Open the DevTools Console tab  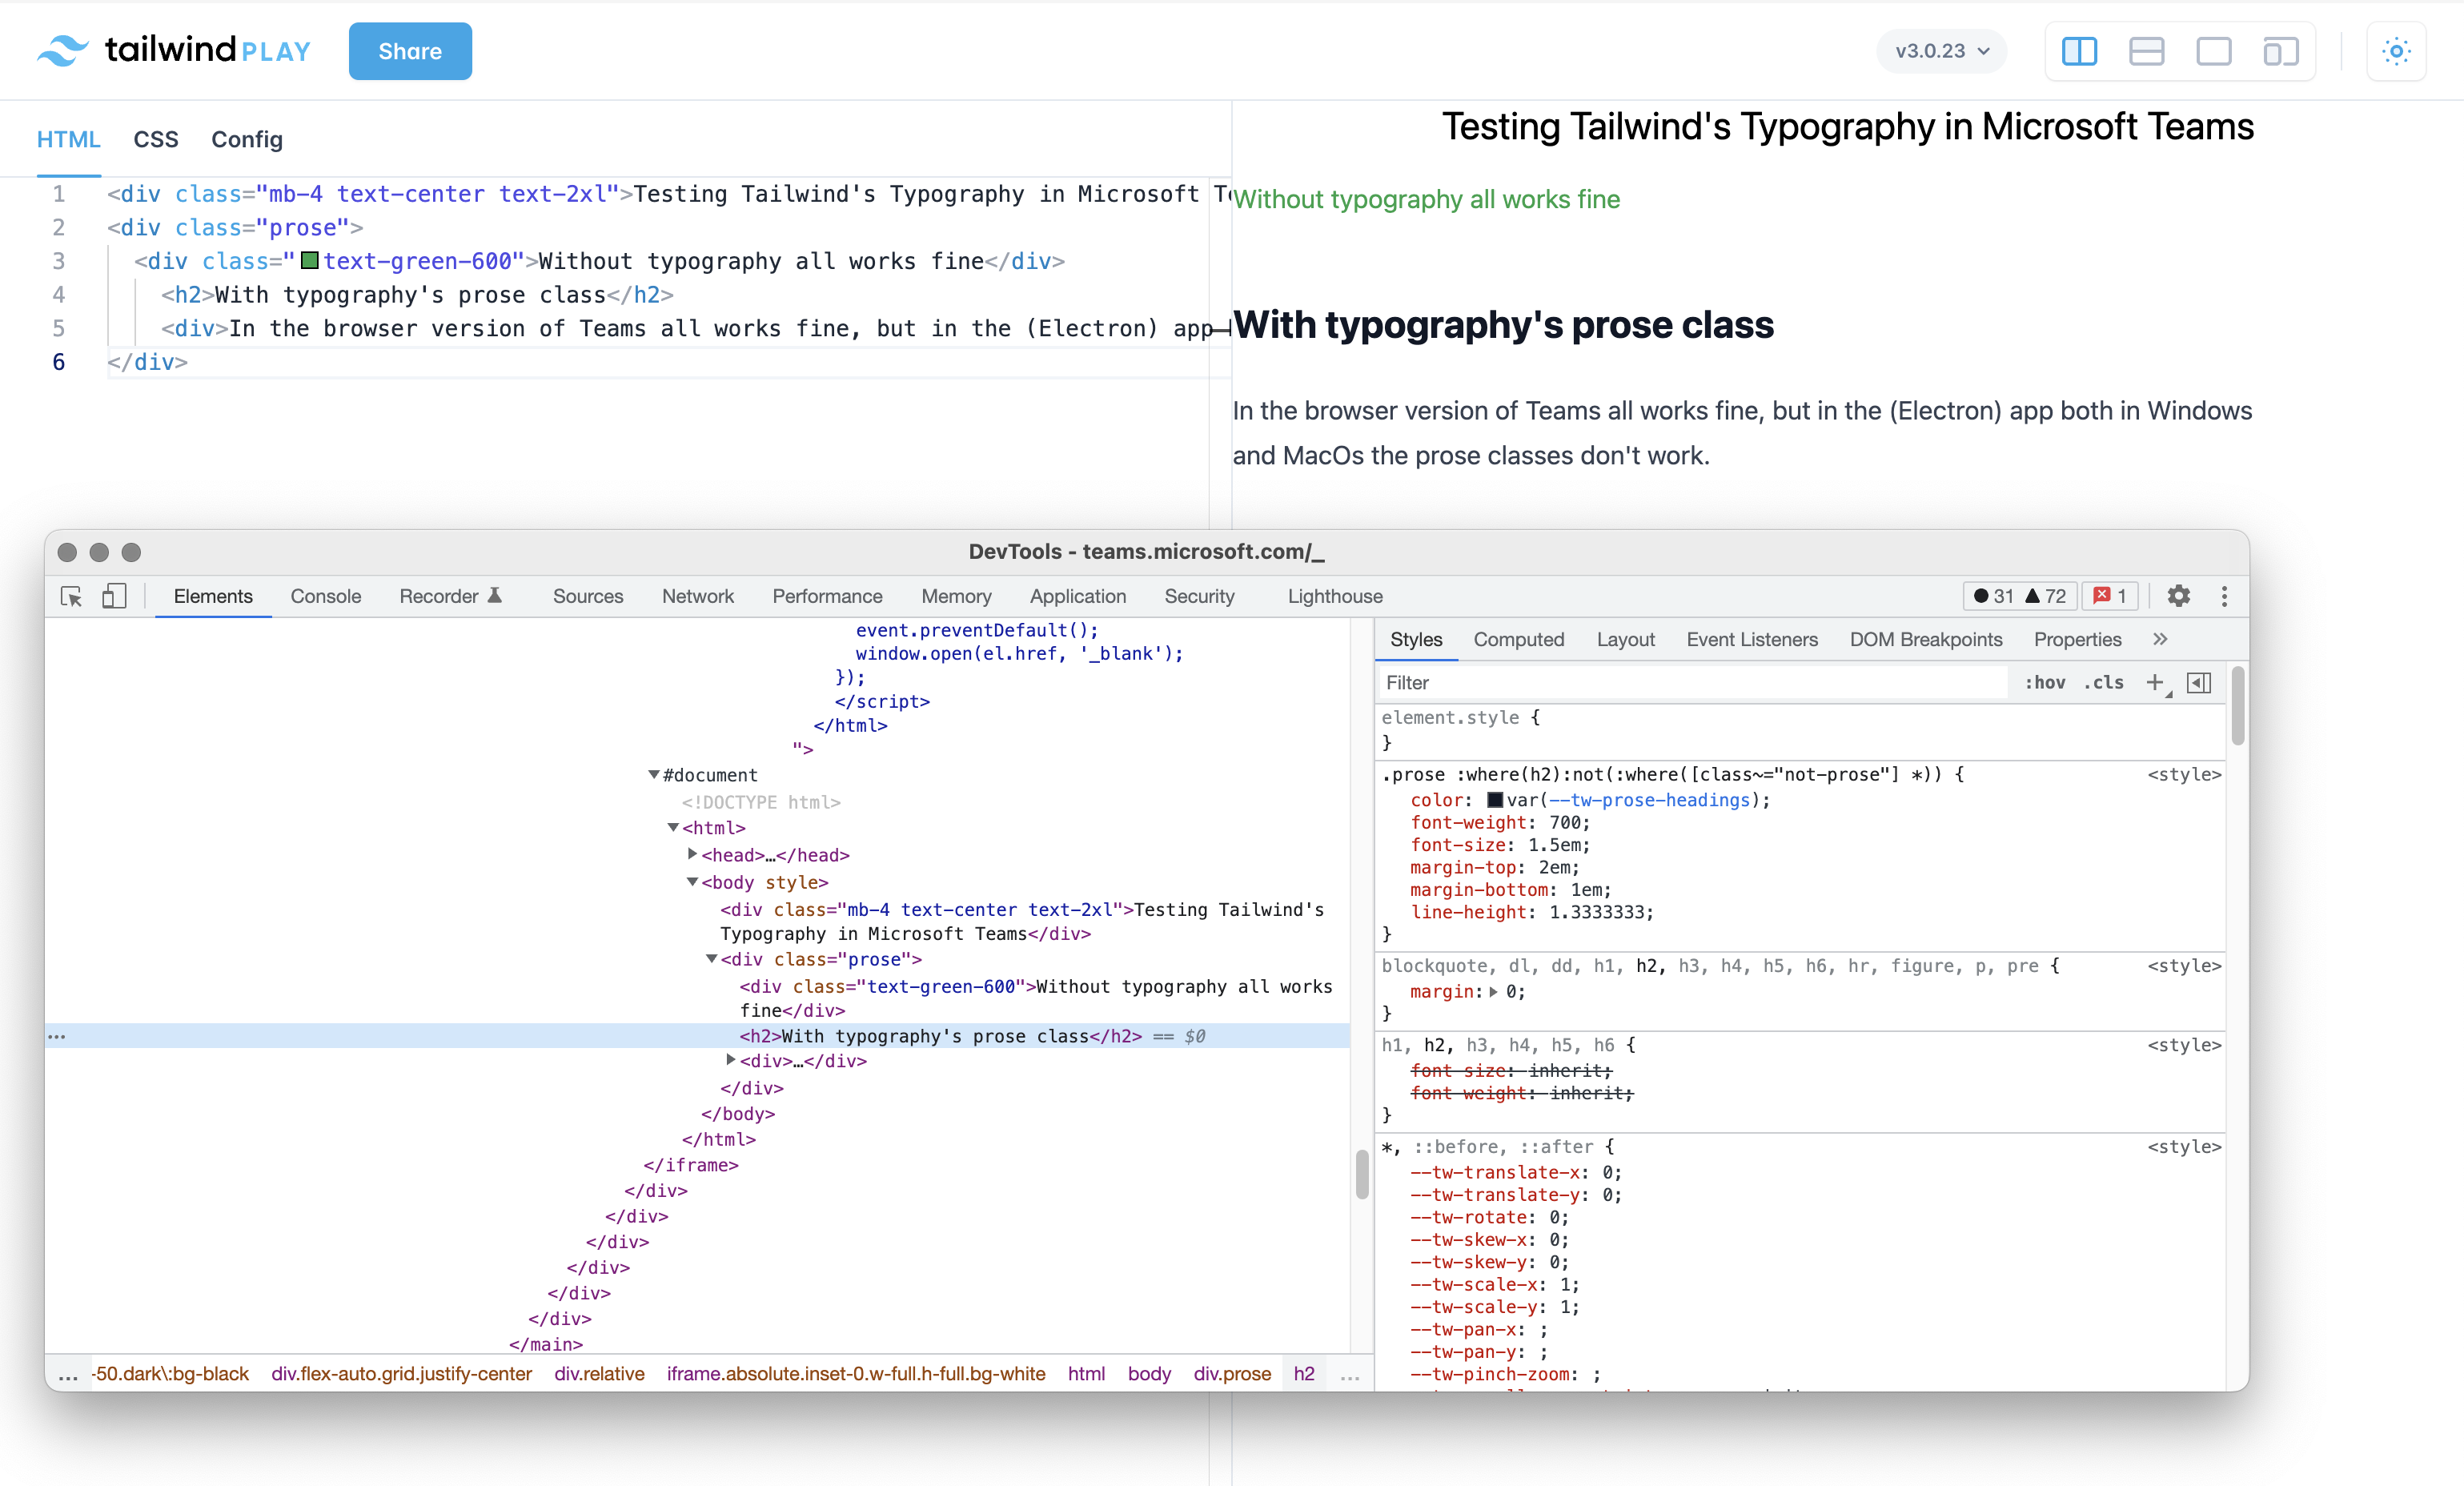point(326,596)
